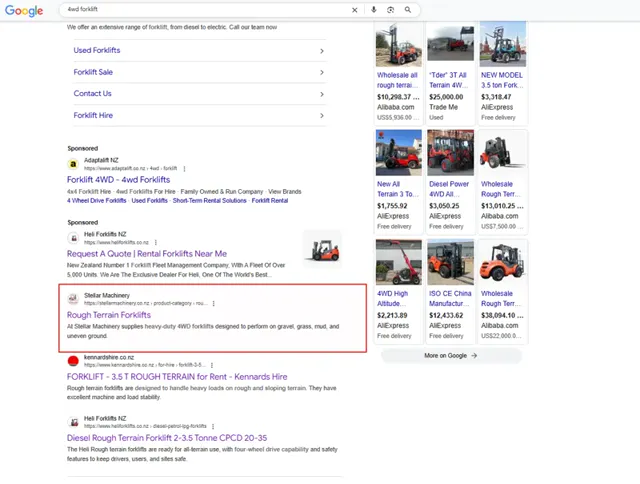Click into the 4wd forklift search field
The height and width of the screenshot is (484, 640).
[204, 9]
